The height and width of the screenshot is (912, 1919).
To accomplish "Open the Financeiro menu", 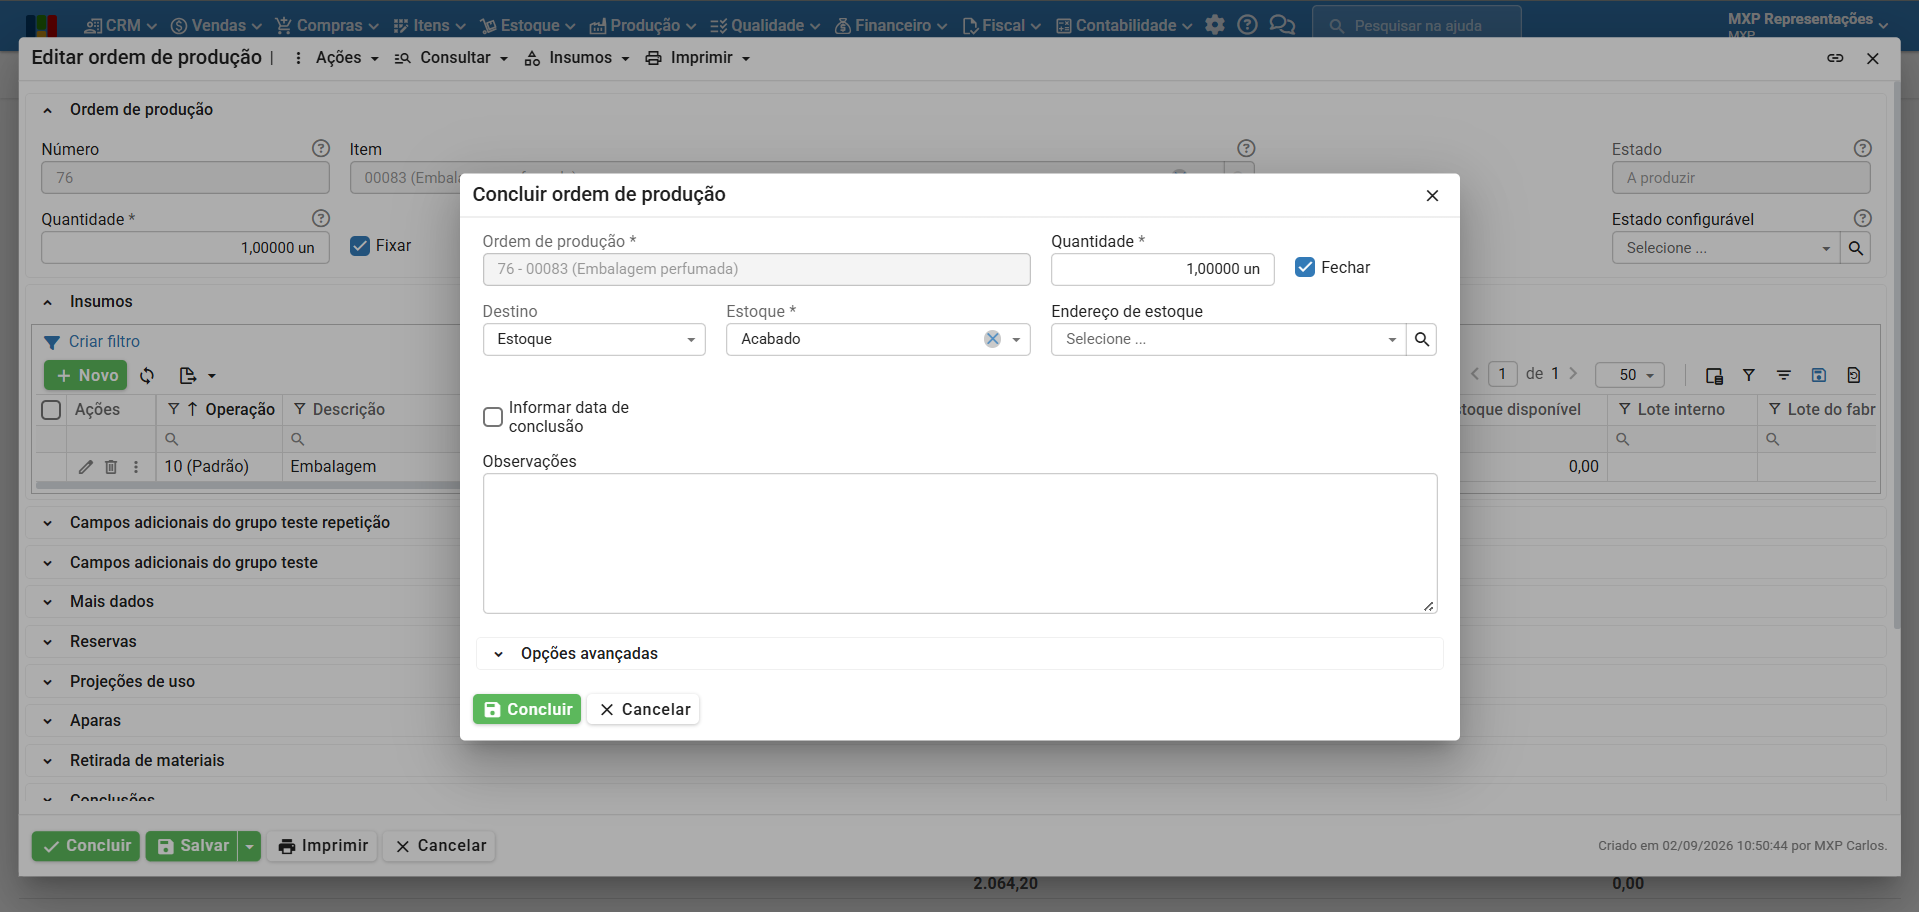I will click(x=891, y=25).
